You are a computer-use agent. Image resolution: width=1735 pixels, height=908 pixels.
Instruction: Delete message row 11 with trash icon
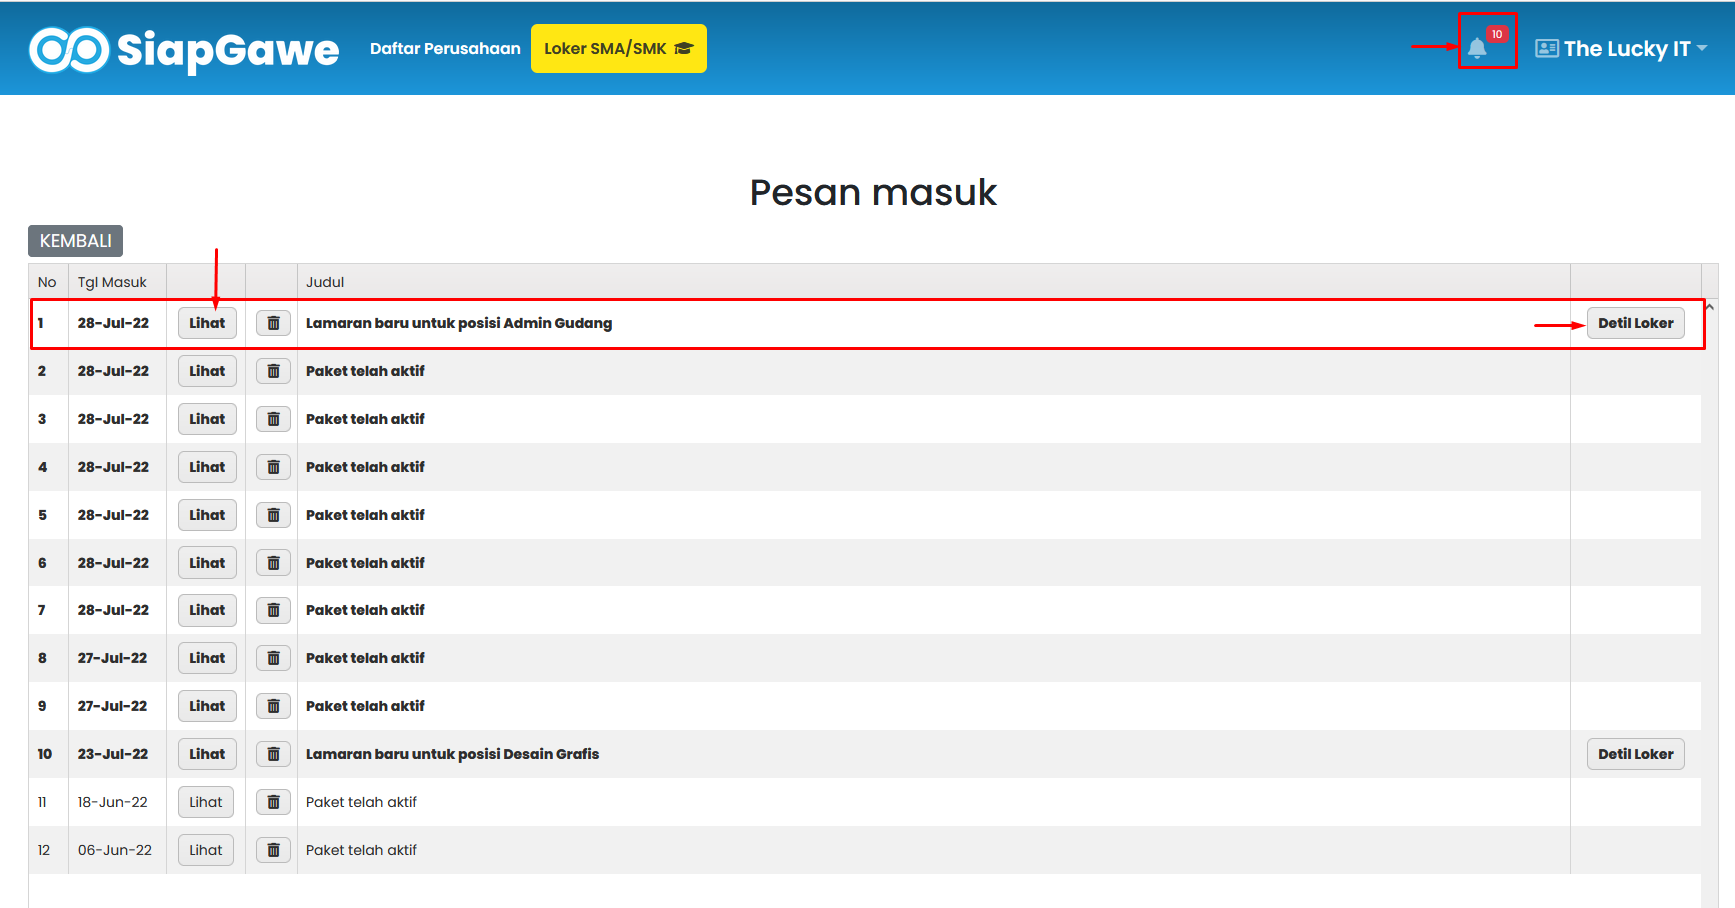[x=273, y=802]
